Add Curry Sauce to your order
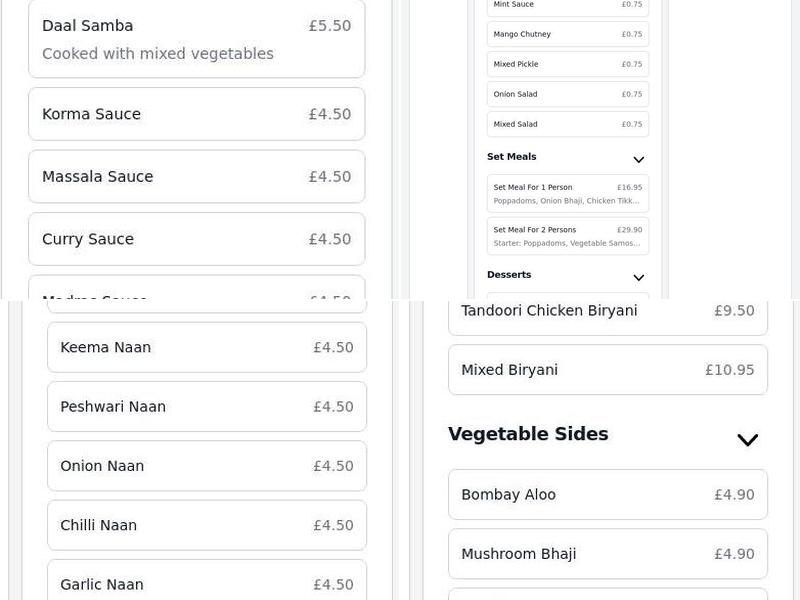Image resolution: width=800 pixels, height=600 pixels. [x=196, y=239]
